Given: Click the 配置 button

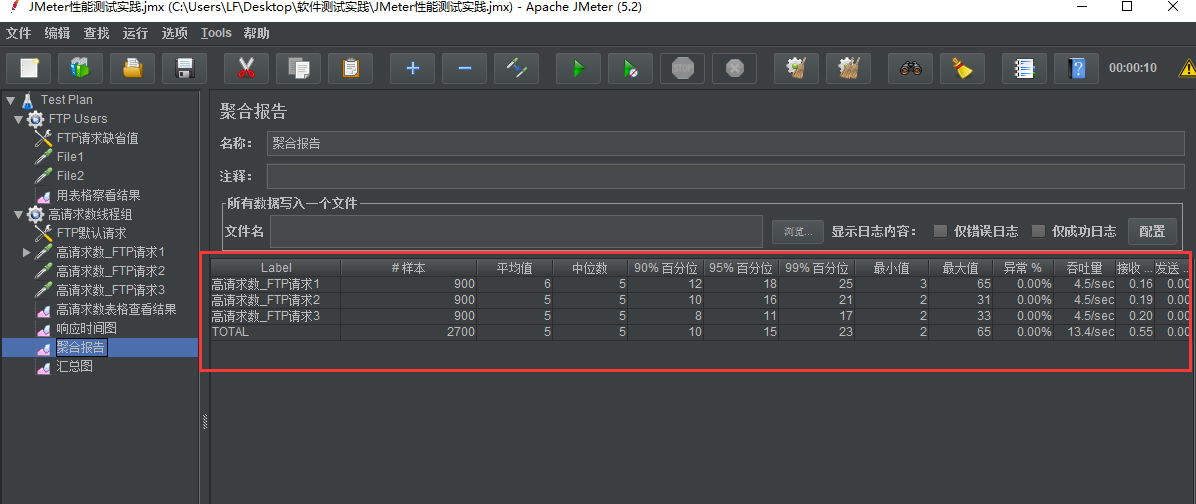Looking at the screenshot, I should 1152,231.
